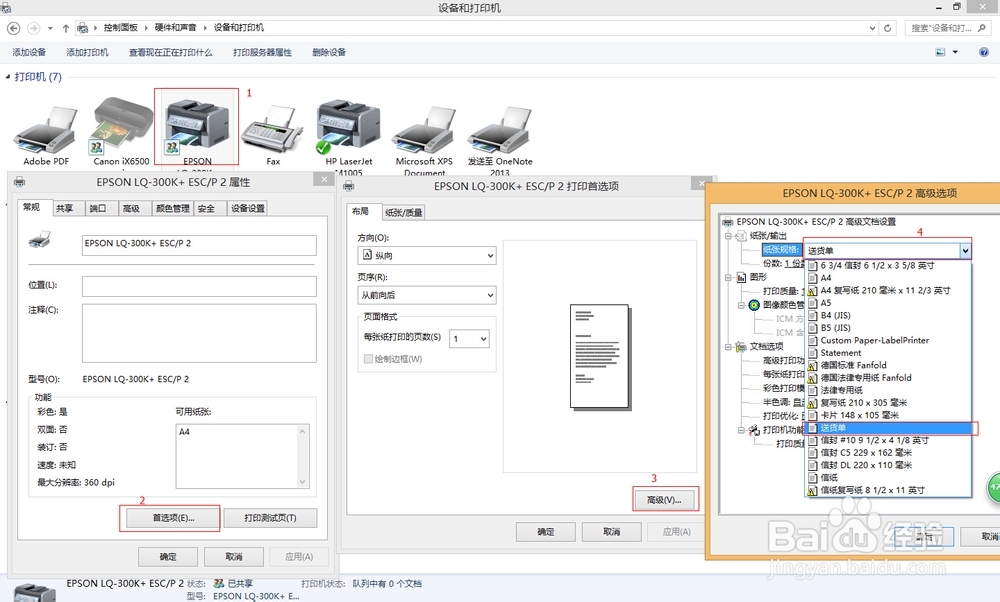Screen dimensions: 1000x602
Task: Collapse the Paper/Output (纸张/输出) tree node
Action: [x=728, y=236]
